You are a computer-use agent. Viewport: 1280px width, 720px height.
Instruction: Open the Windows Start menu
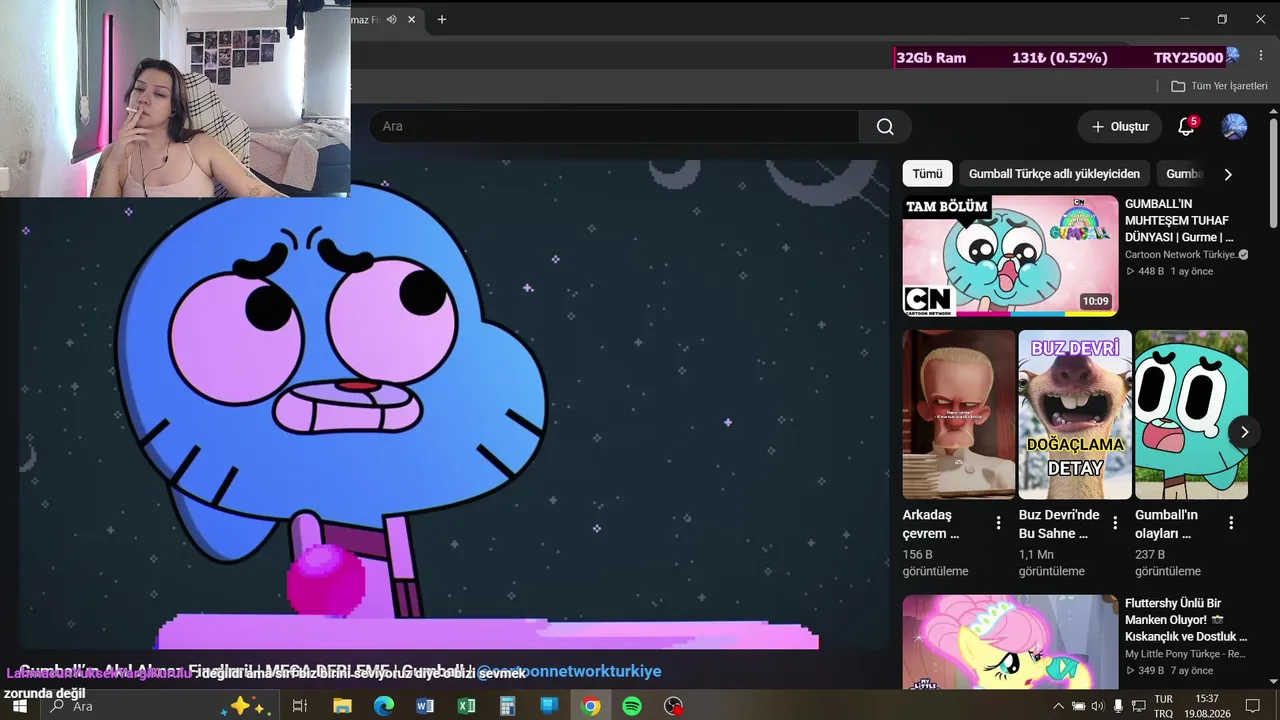[x=20, y=706]
